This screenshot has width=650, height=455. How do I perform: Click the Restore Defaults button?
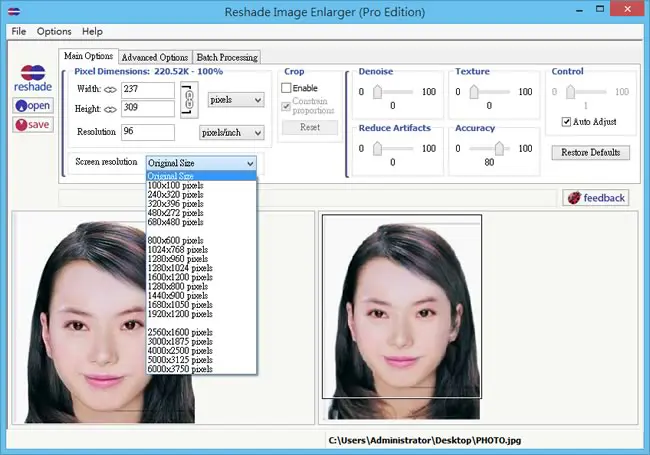(591, 152)
